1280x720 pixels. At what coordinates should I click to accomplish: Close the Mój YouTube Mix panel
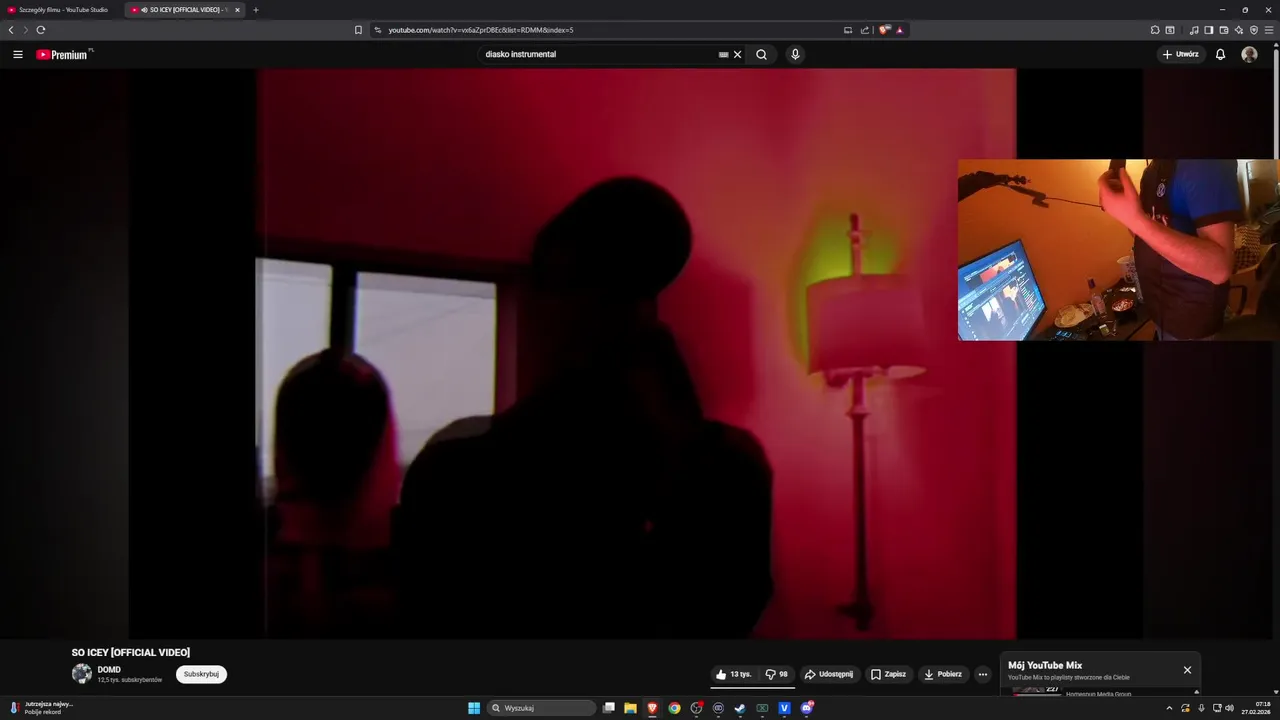[x=1187, y=670]
